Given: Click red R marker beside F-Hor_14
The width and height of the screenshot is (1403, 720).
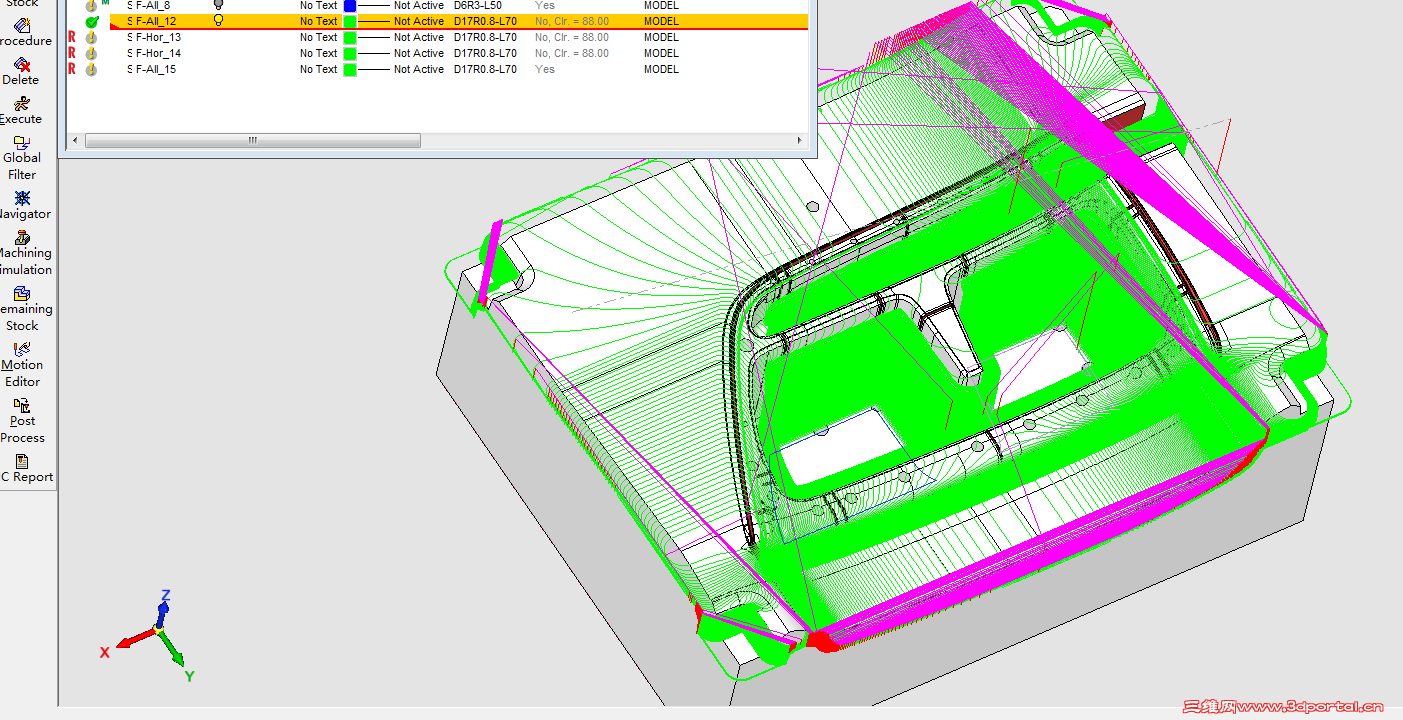Looking at the screenshot, I should pyautogui.click(x=72, y=53).
